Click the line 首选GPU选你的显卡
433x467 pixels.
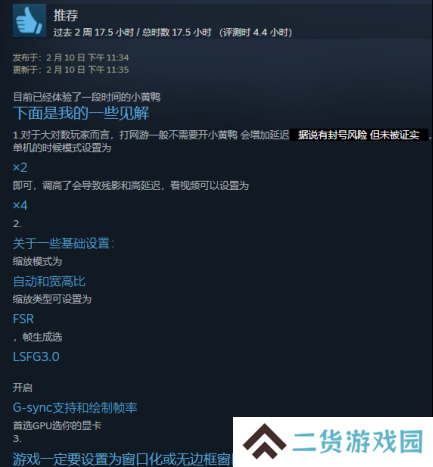click(x=57, y=426)
